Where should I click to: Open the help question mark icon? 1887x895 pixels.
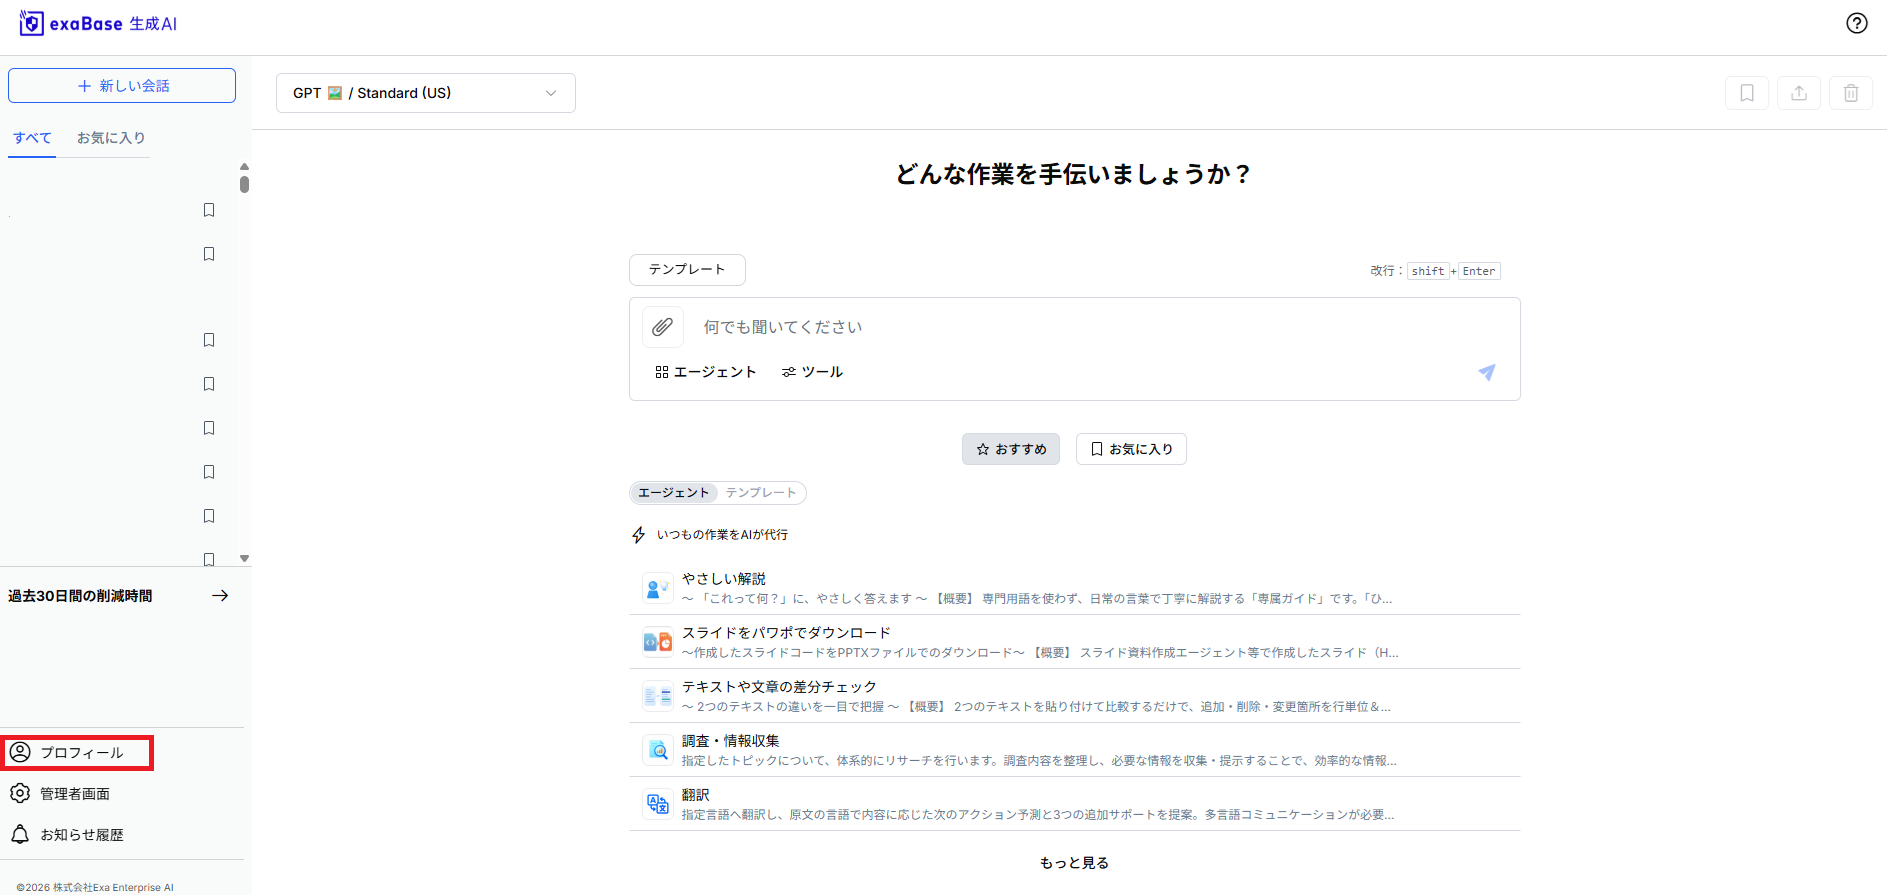click(1856, 23)
